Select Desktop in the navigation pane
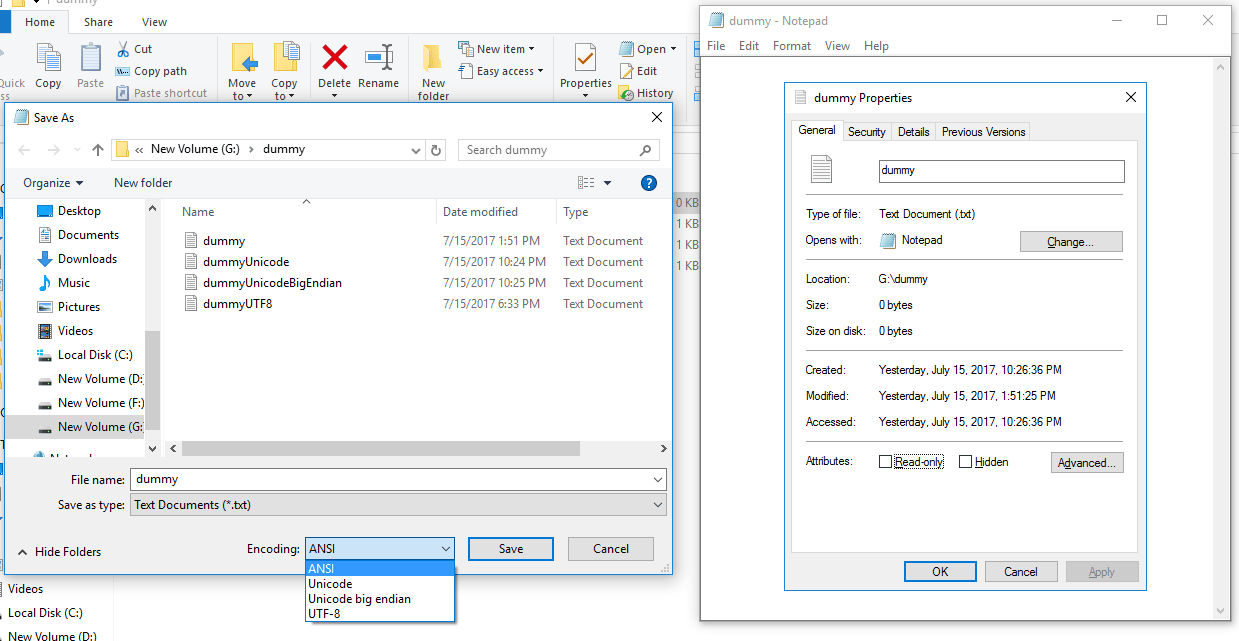The image size is (1239, 641). [x=69, y=211]
